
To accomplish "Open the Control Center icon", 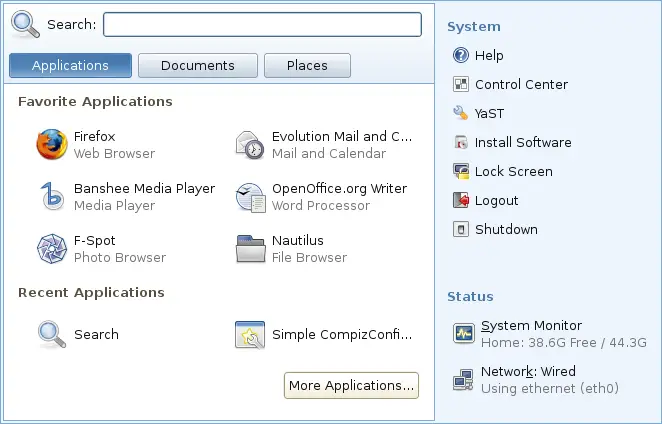I will point(461,85).
